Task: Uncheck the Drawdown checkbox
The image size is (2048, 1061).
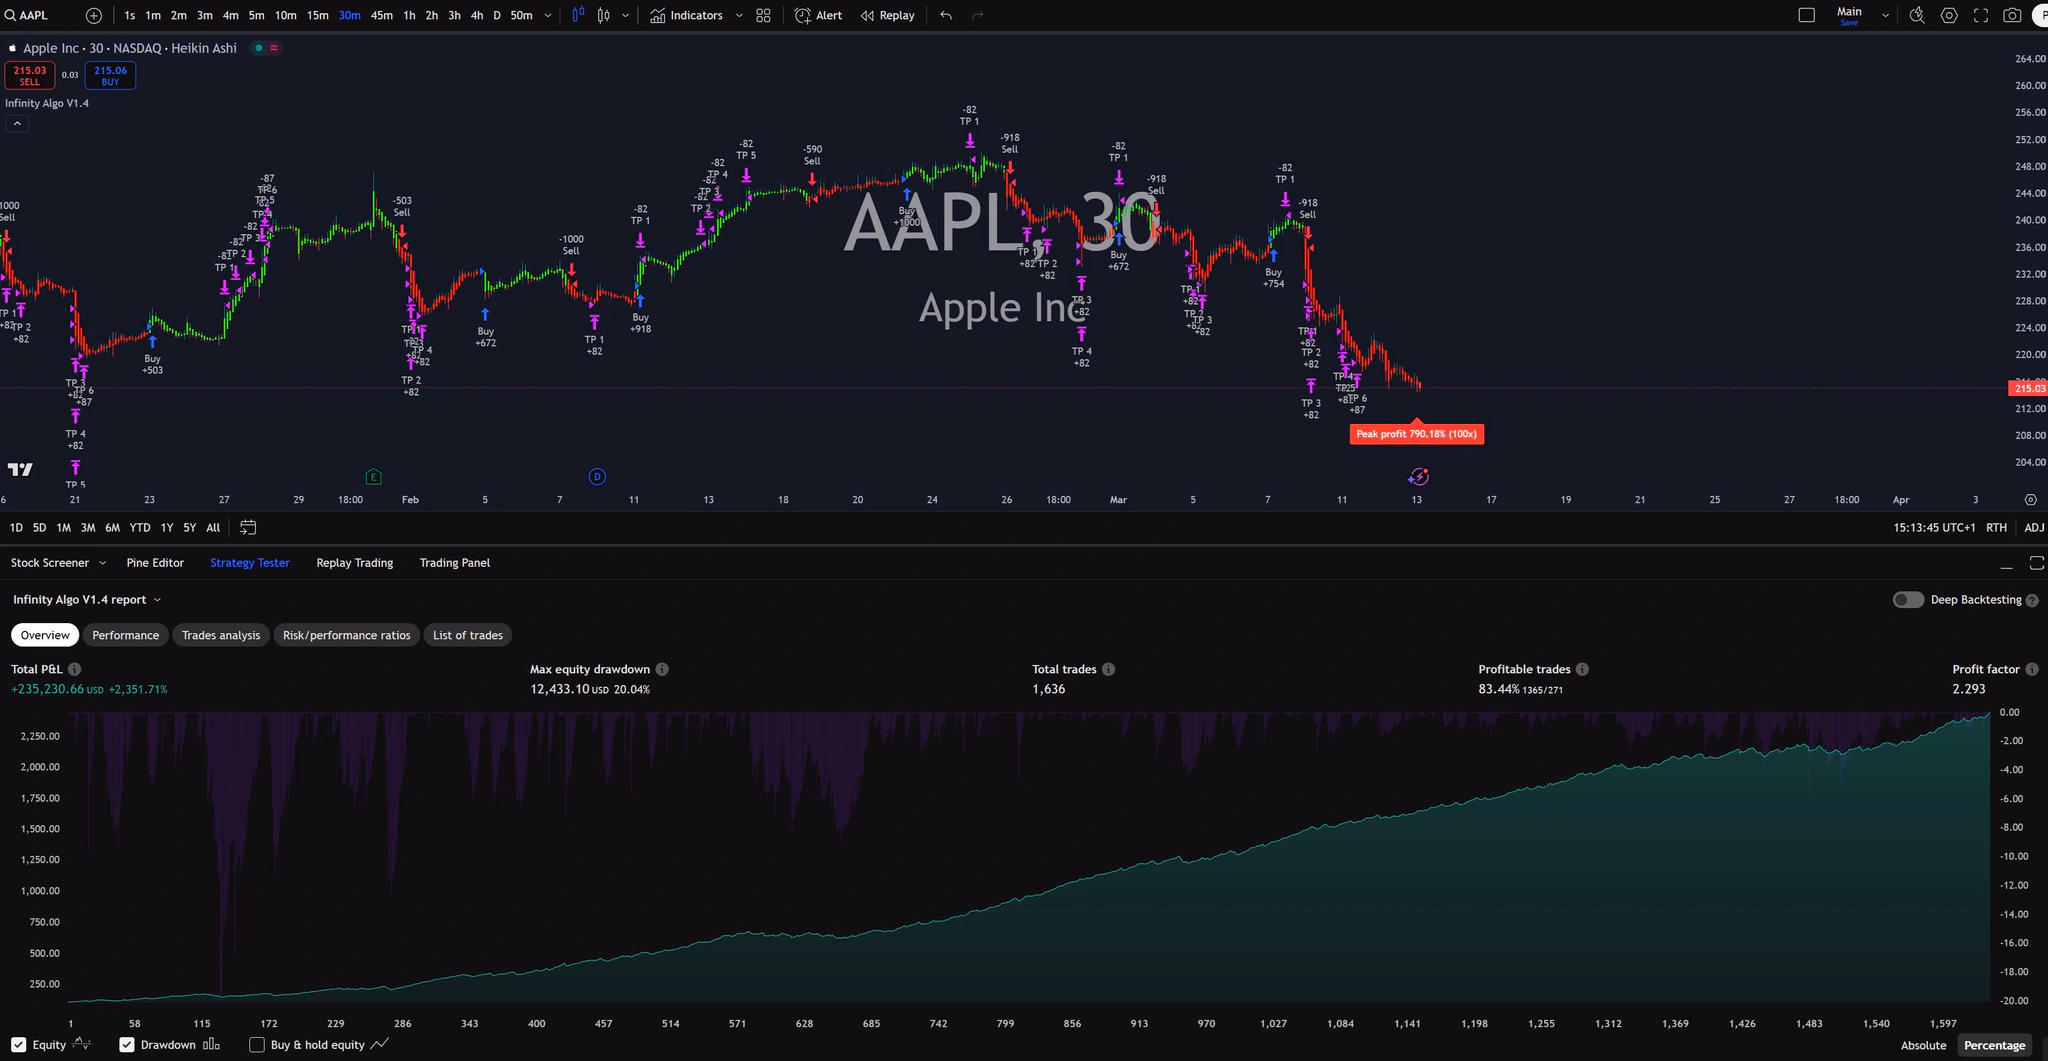Action: coord(127,1044)
